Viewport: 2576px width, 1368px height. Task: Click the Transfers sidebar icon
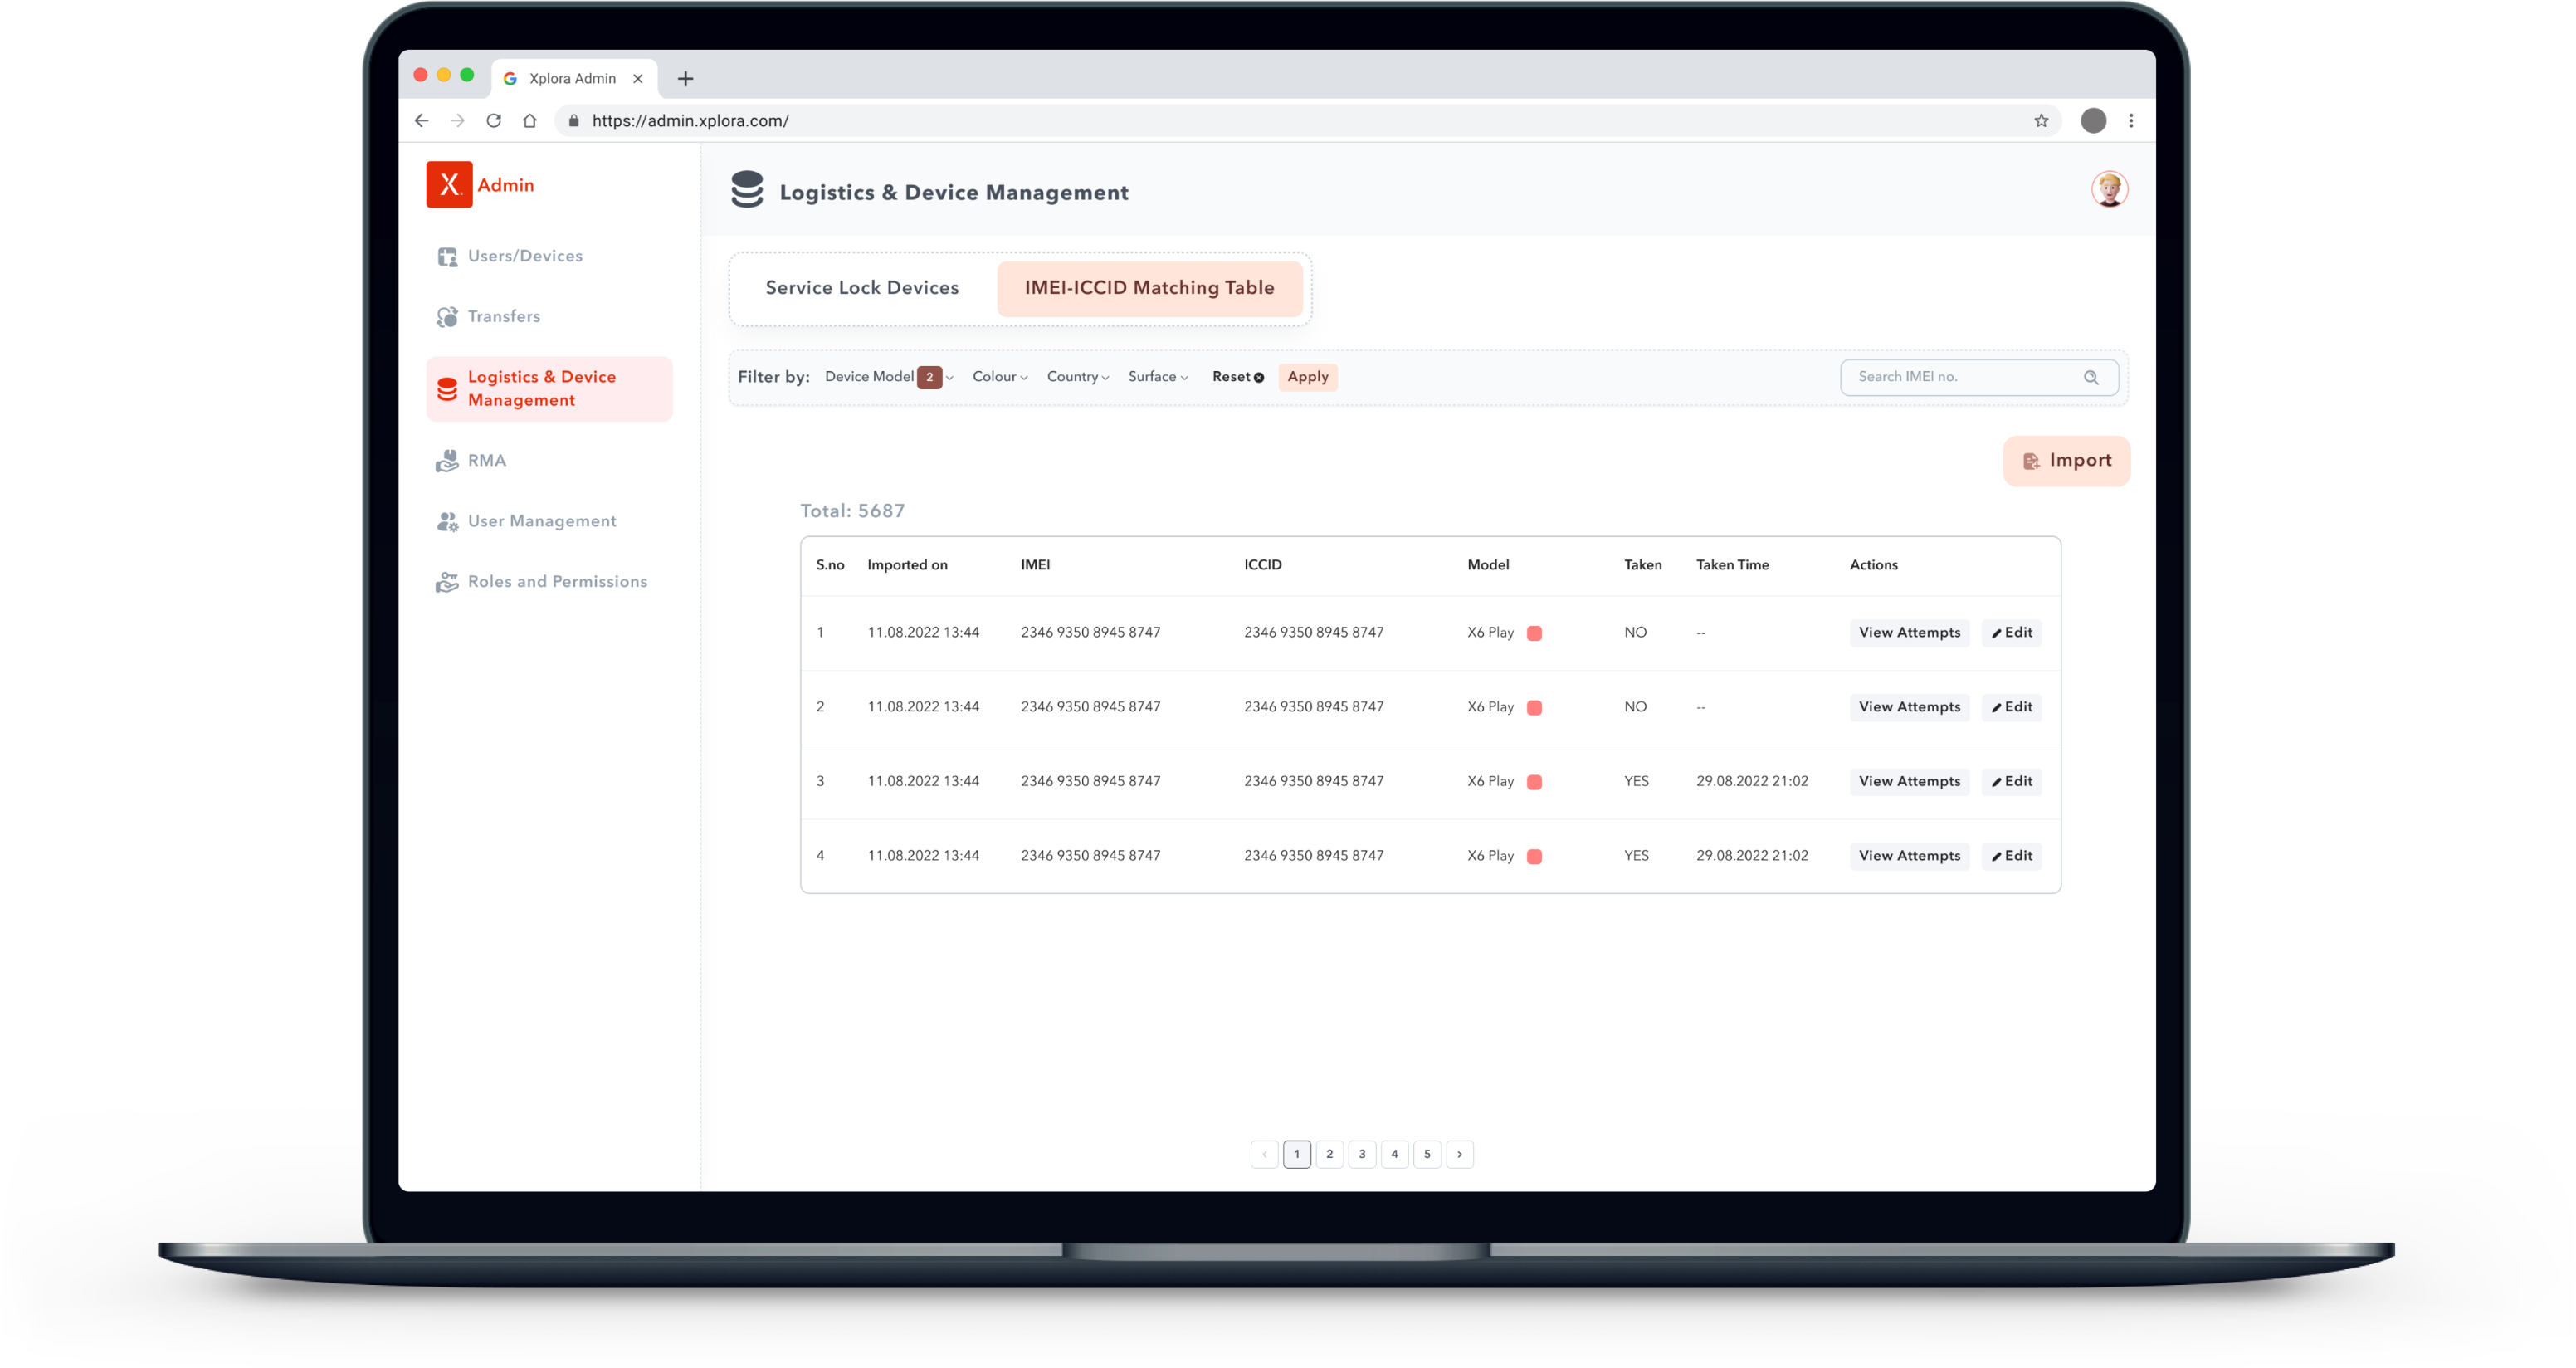pyautogui.click(x=447, y=317)
